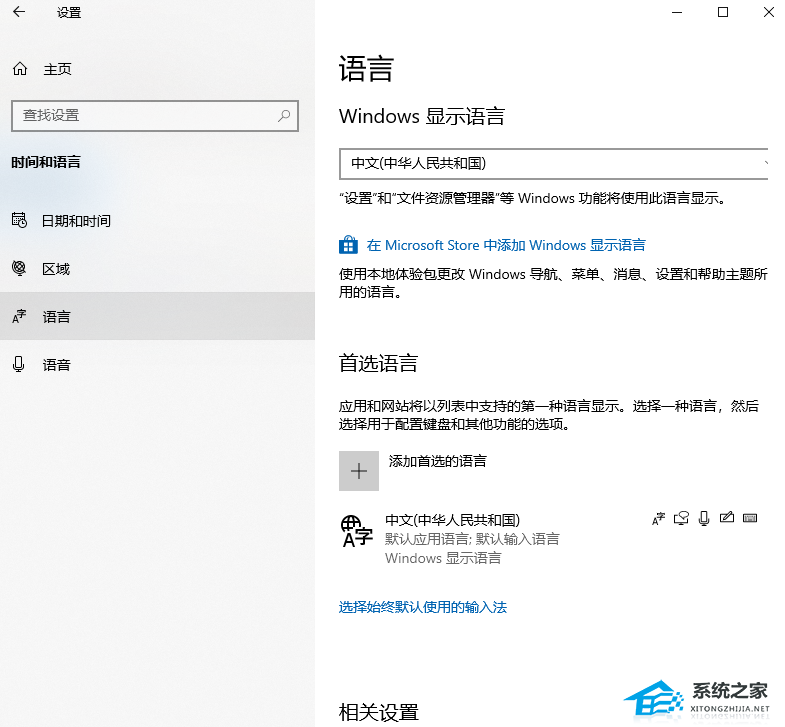Open 区域 settings page
The width and height of the screenshot is (785, 727).
pyautogui.click(x=157, y=269)
